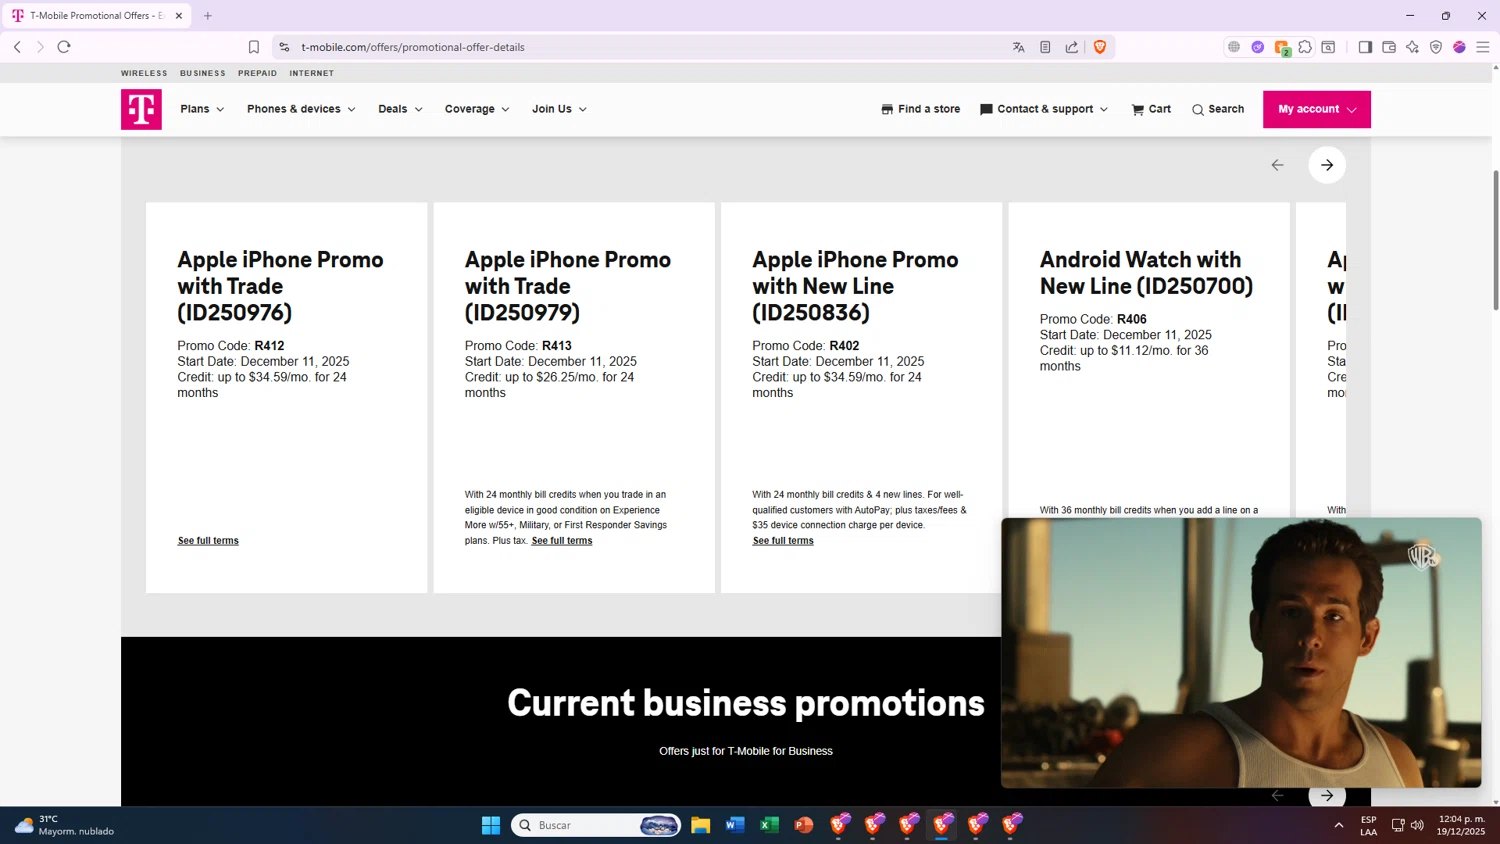
Task: Open the My account dropdown
Action: 1316,109
